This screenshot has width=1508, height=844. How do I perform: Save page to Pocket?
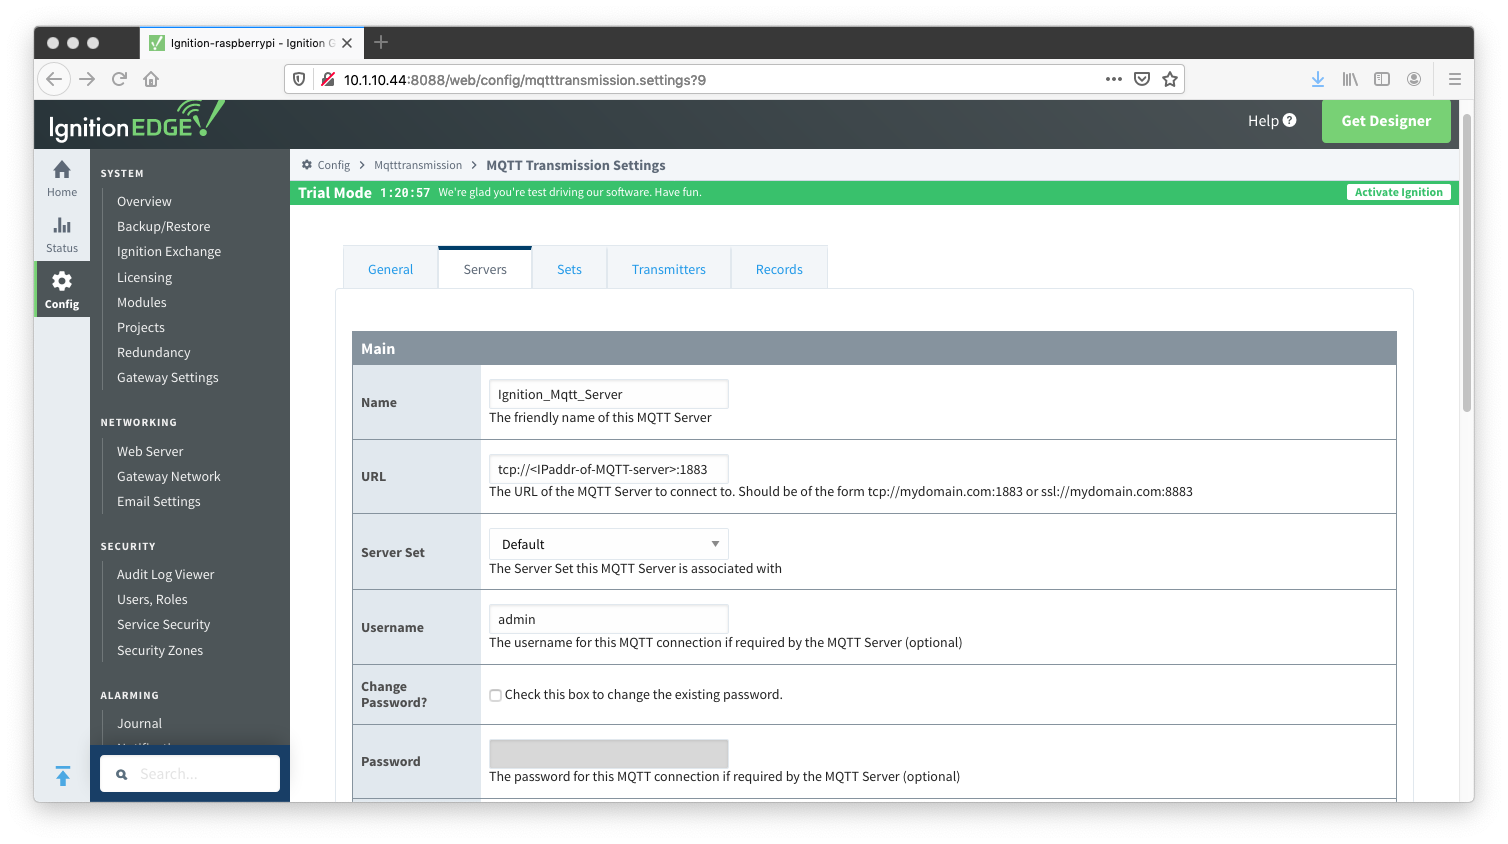[x=1142, y=79]
